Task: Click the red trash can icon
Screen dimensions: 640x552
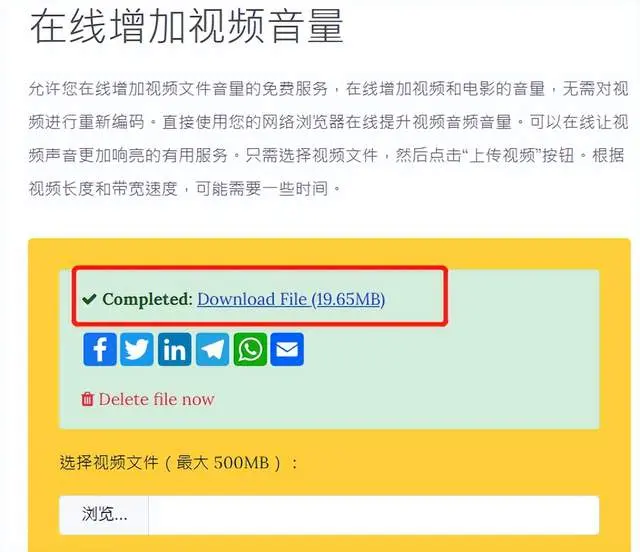Action: (x=87, y=399)
